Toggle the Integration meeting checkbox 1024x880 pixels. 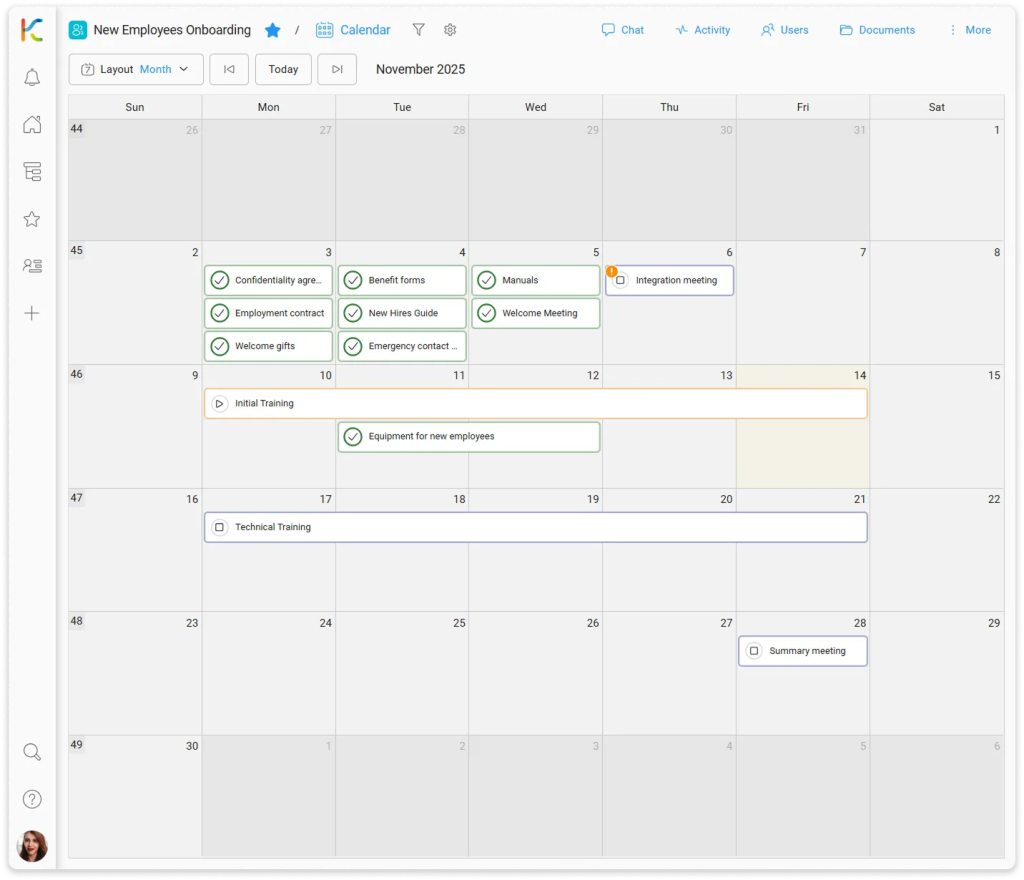click(620, 280)
